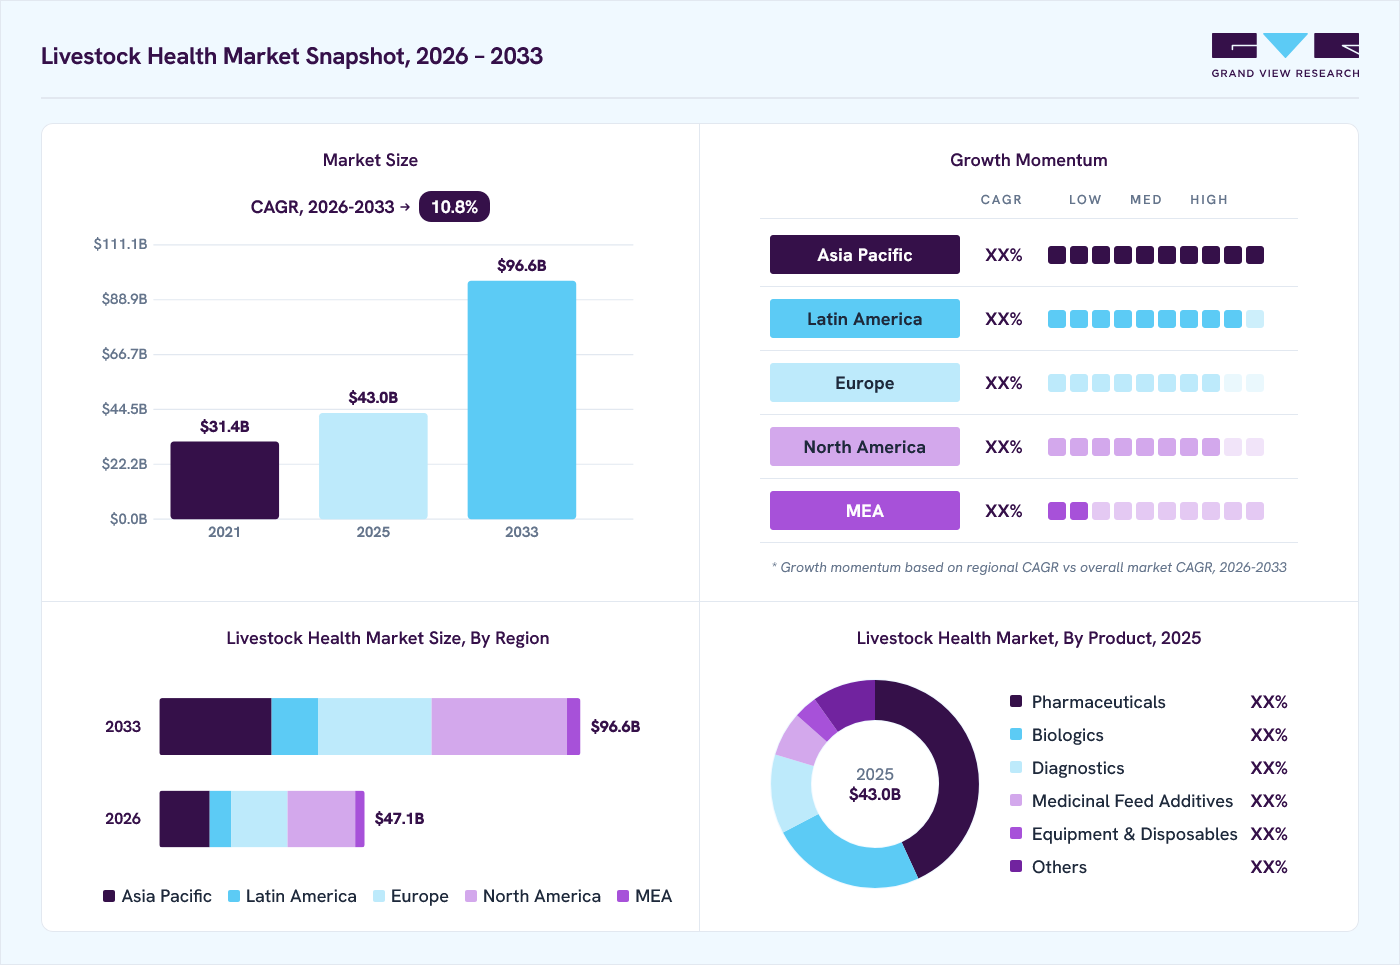This screenshot has width=1400, height=965.
Task: Click the 2033 market size bar
Action: (522, 400)
